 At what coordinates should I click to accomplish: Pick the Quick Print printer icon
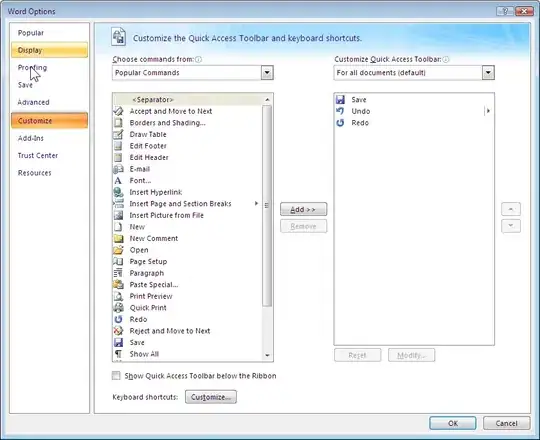point(118,308)
